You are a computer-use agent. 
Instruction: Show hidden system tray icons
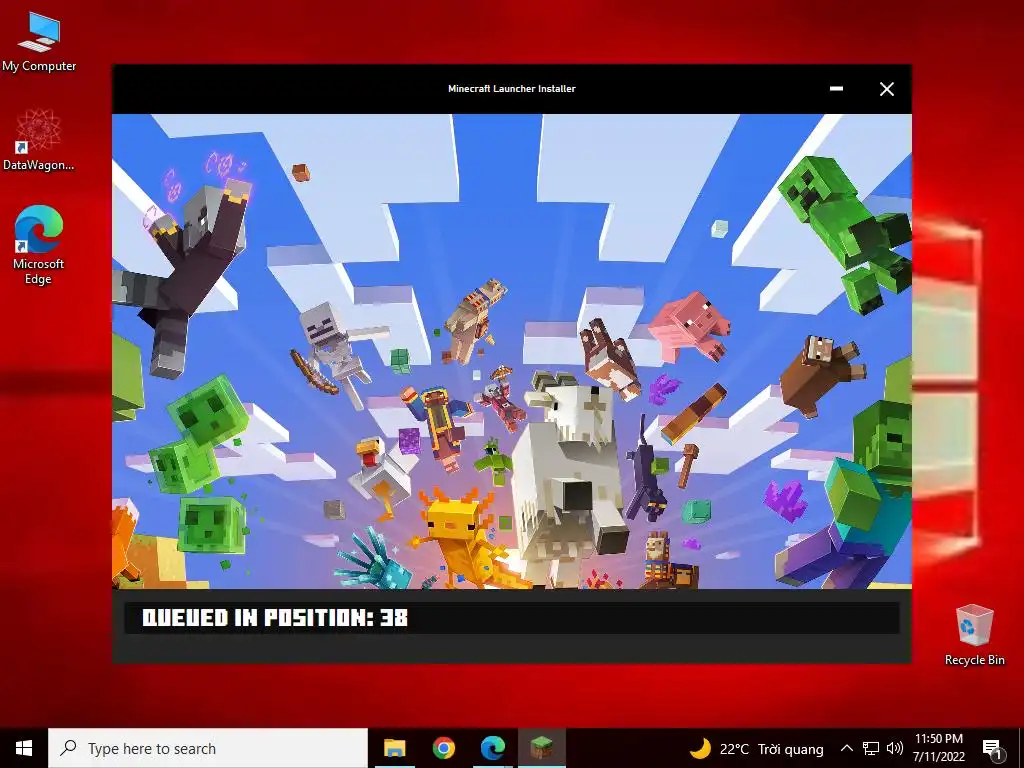click(x=846, y=748)
